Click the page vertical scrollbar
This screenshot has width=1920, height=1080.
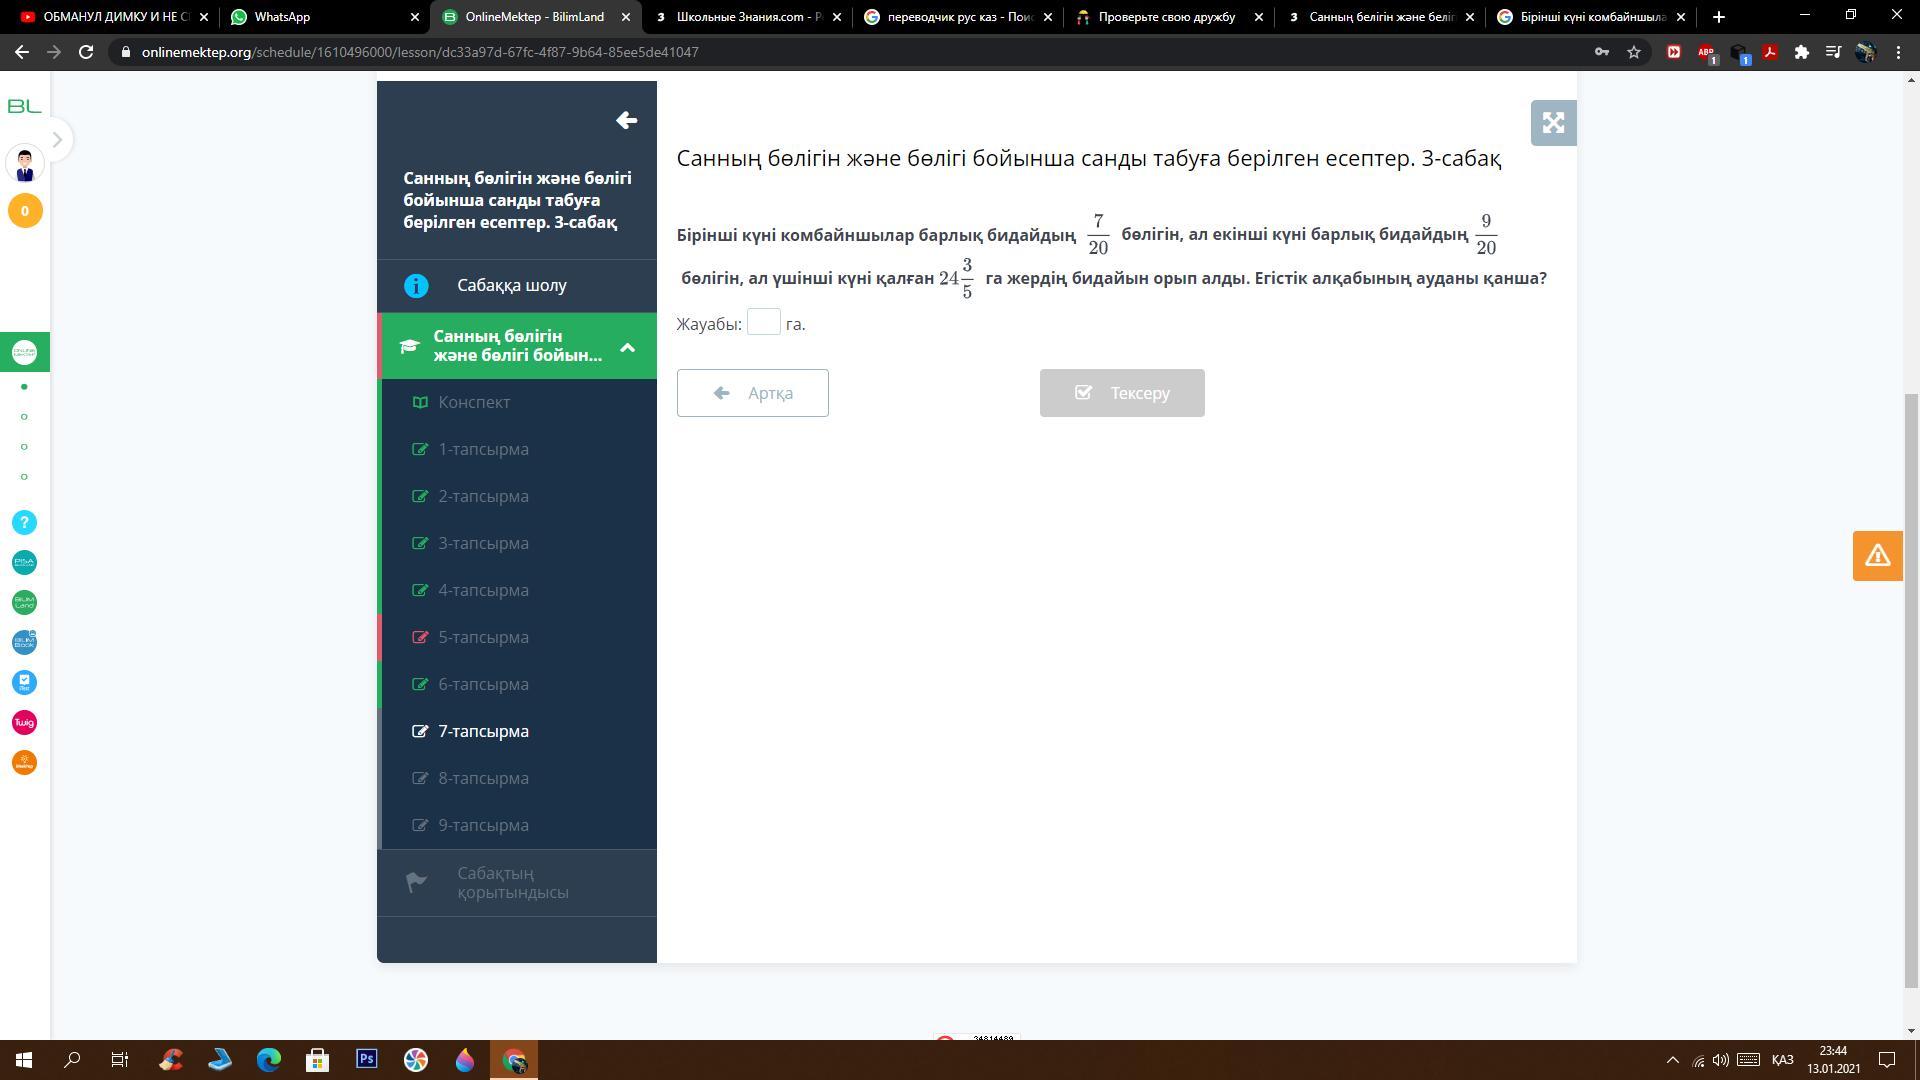[1911, 690]
